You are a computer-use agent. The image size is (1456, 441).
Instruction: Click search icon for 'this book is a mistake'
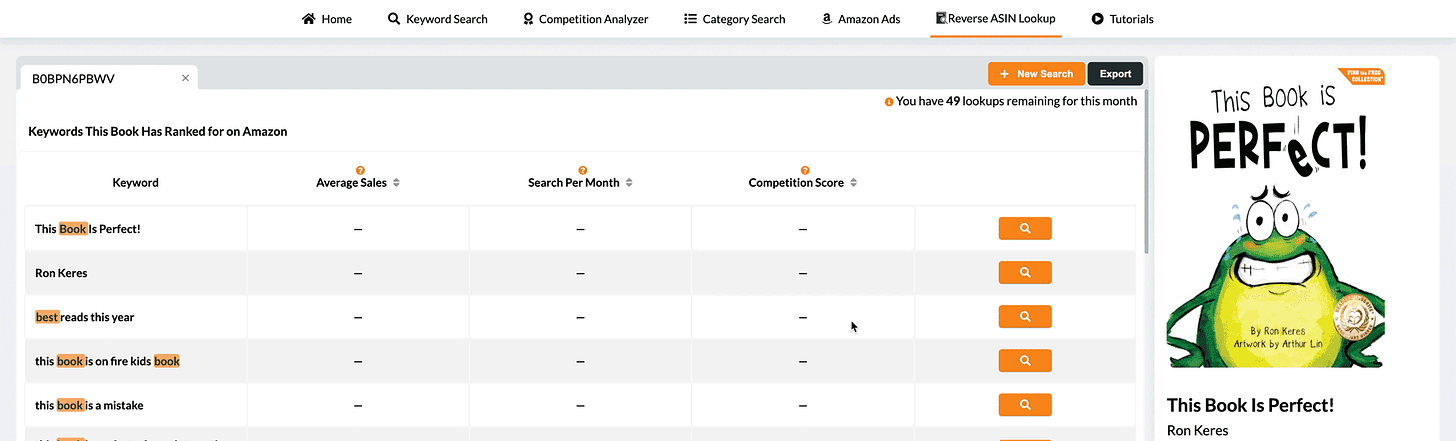click(1025, 404)
